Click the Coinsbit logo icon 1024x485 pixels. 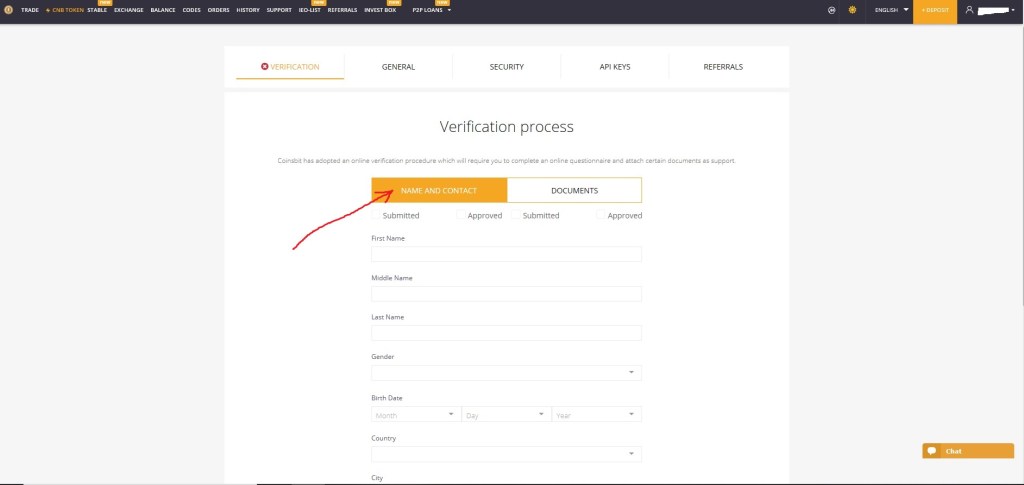[x=8, y=10]
